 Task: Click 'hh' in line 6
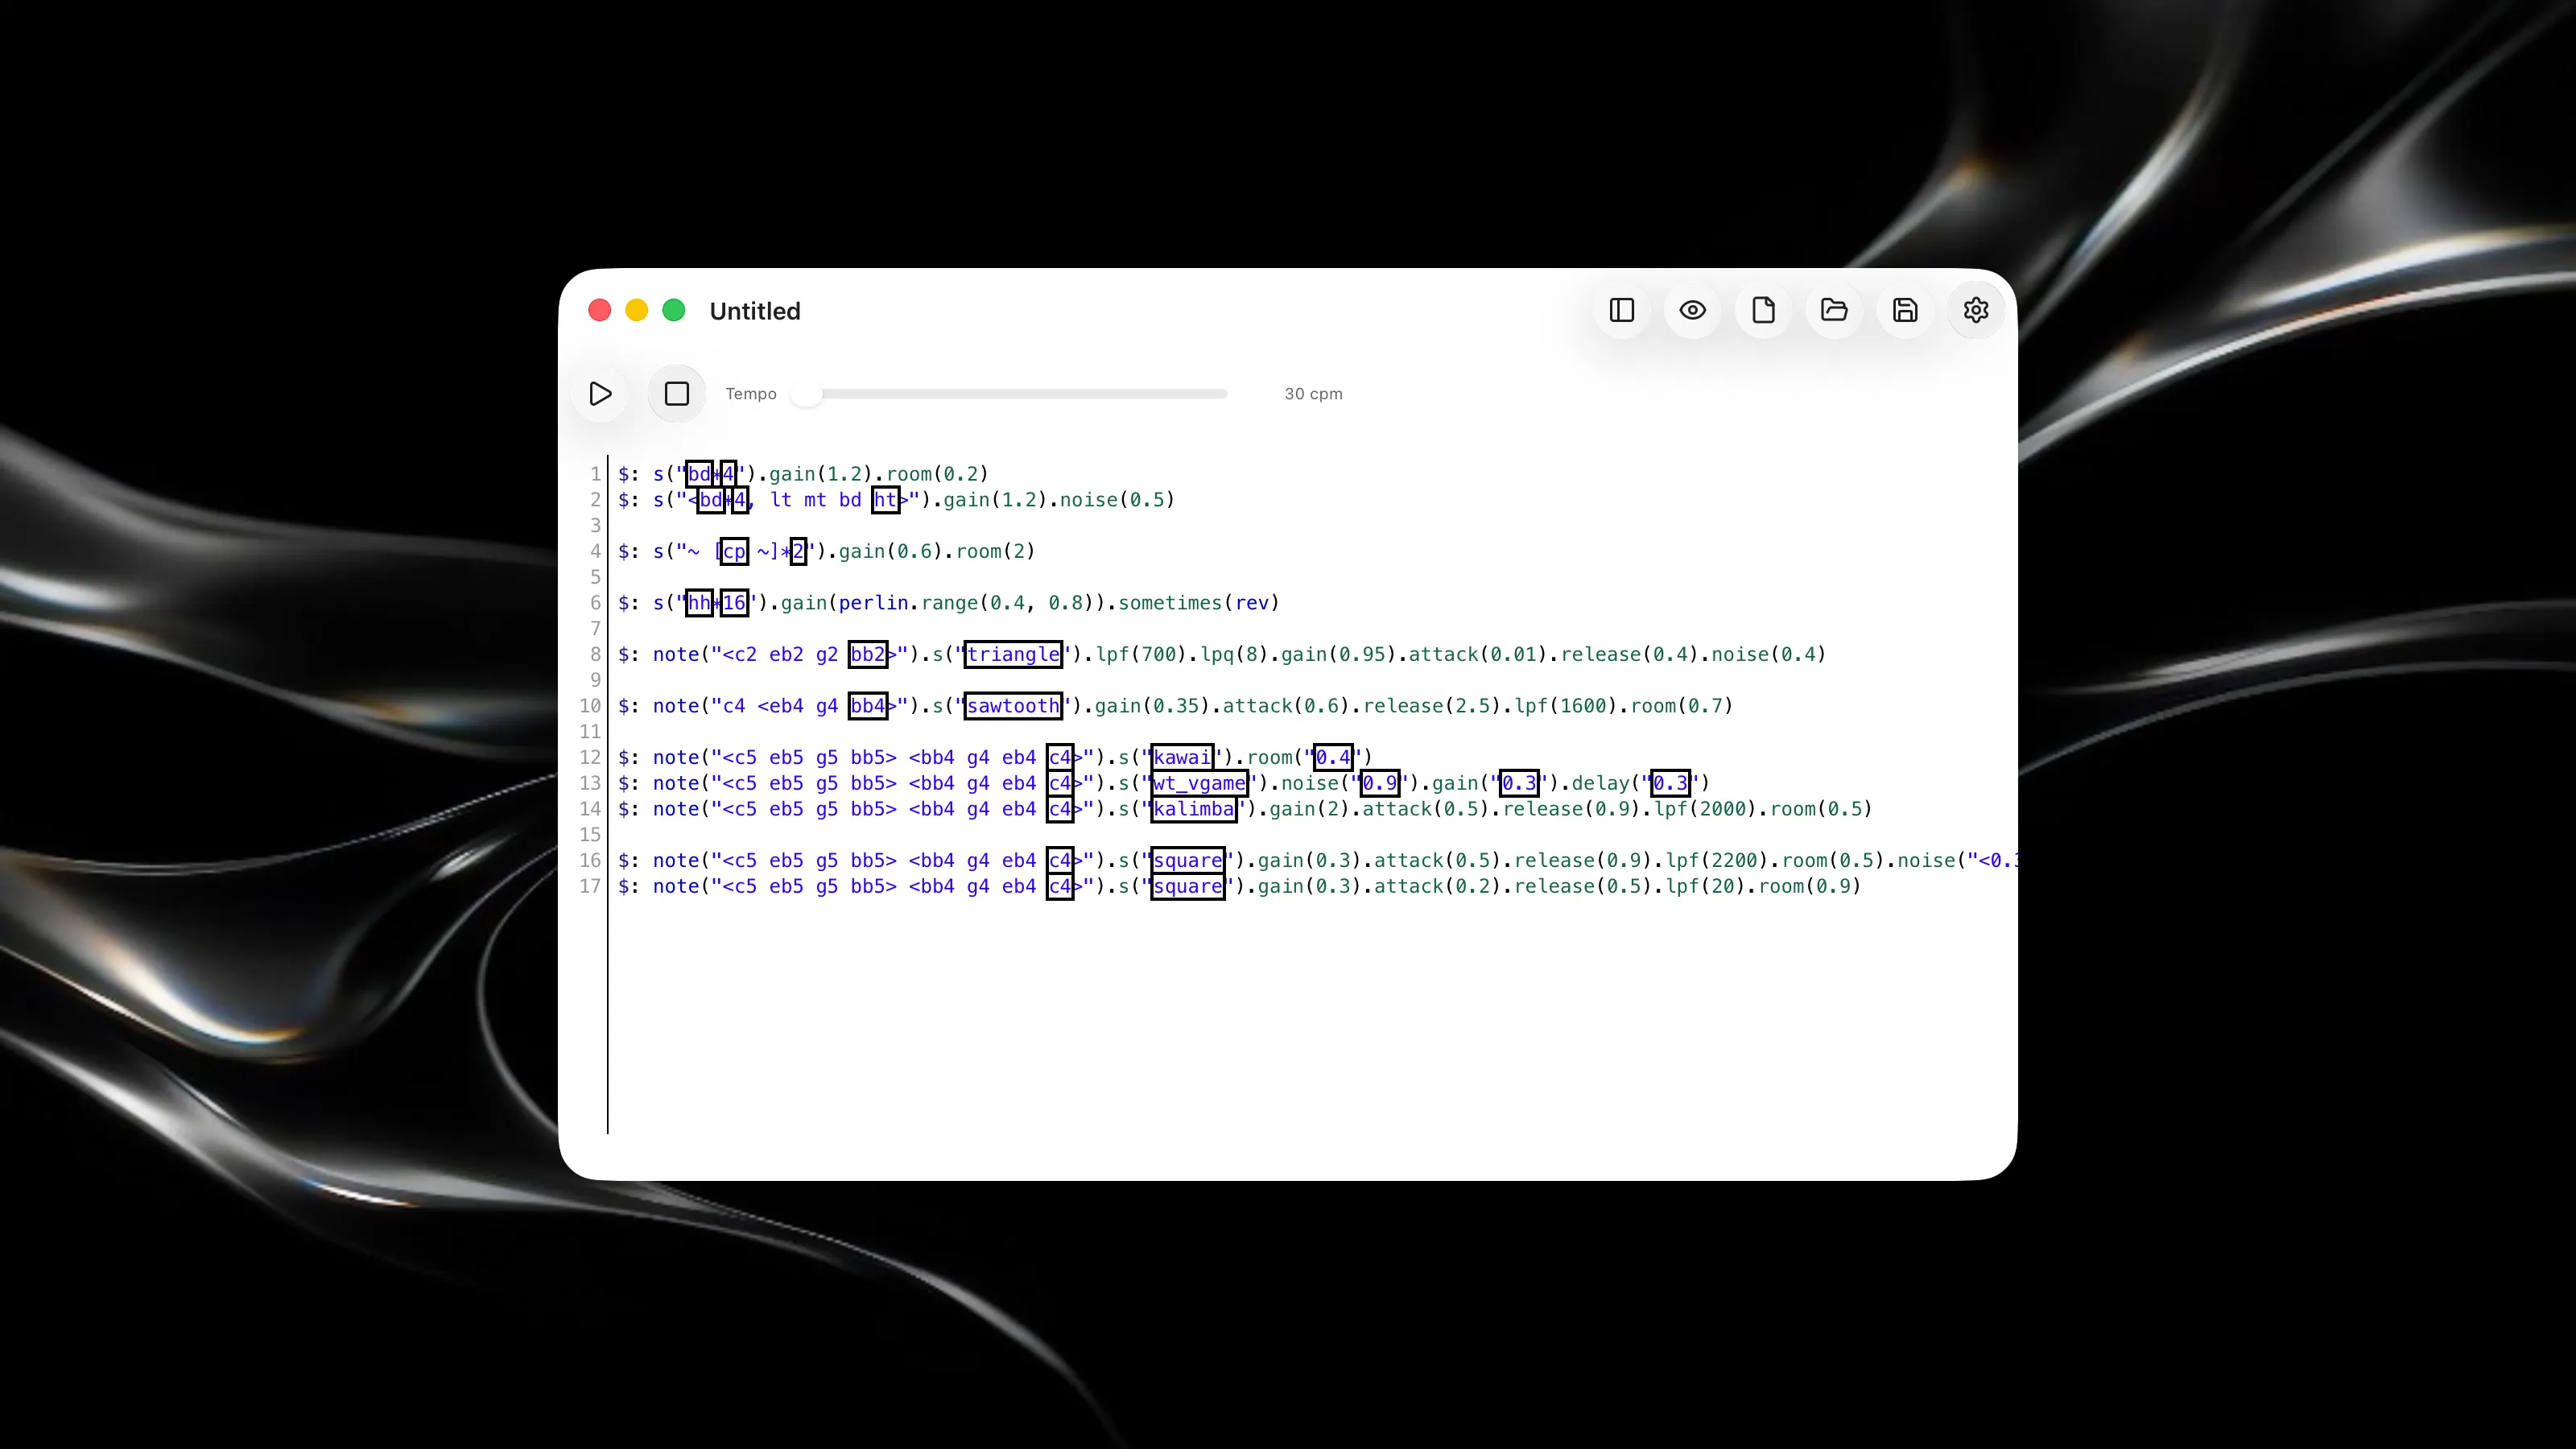[699, 603]
